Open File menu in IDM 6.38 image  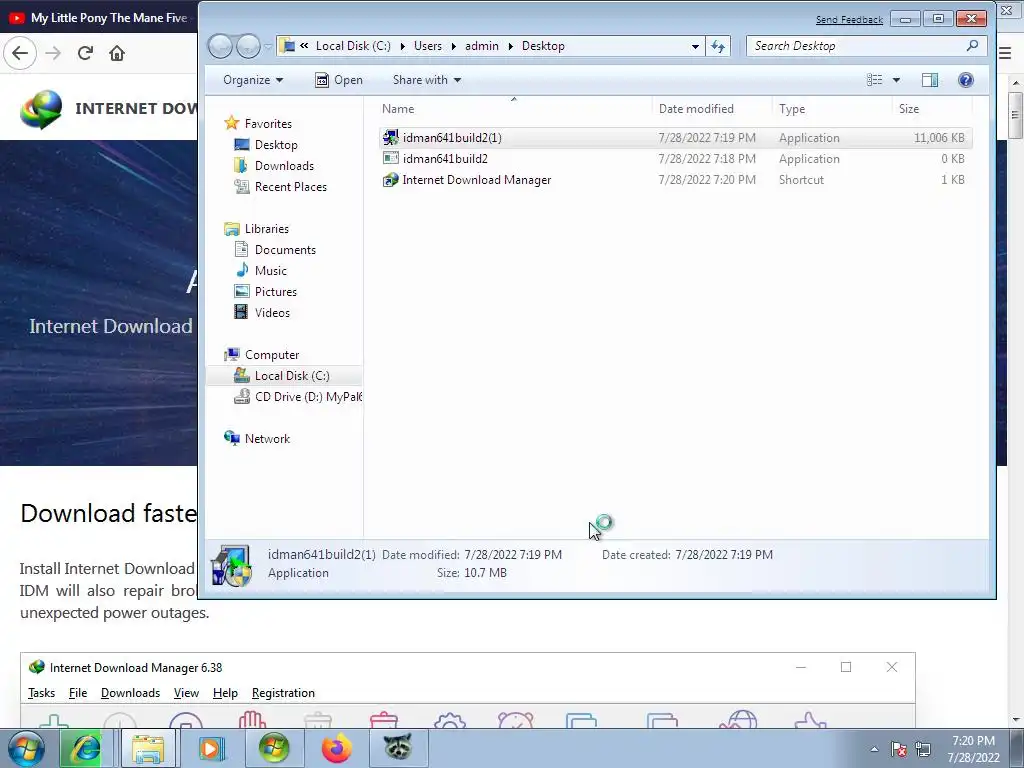click(78, 693)
